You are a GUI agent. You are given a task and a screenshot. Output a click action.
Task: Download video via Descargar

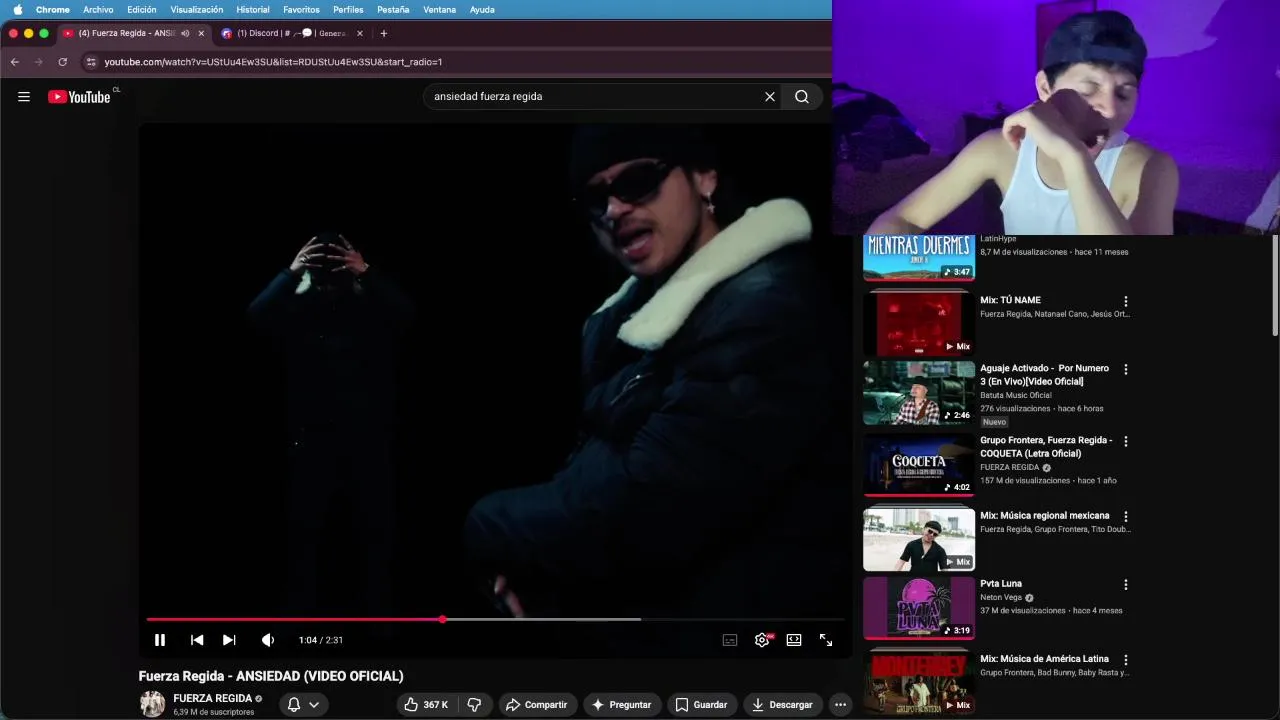pos(783,705)
